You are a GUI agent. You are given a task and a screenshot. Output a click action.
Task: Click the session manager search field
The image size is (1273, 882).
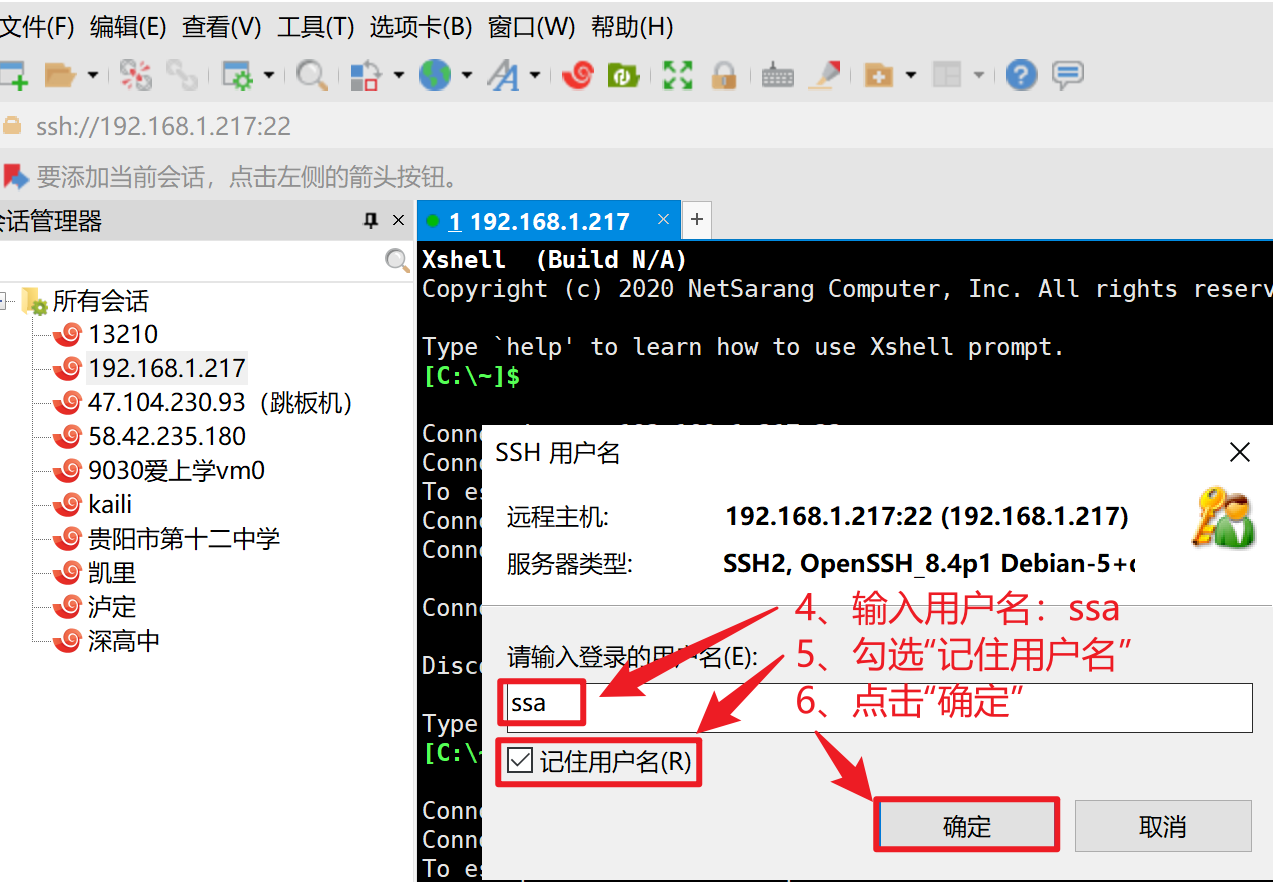click(190, 261)
